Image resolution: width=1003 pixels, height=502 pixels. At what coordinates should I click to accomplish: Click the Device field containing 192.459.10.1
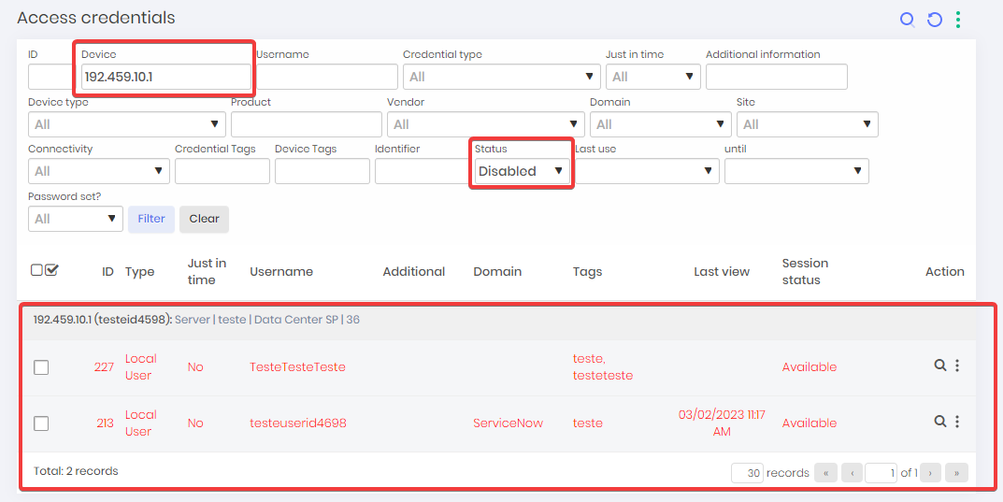(166, 77)
